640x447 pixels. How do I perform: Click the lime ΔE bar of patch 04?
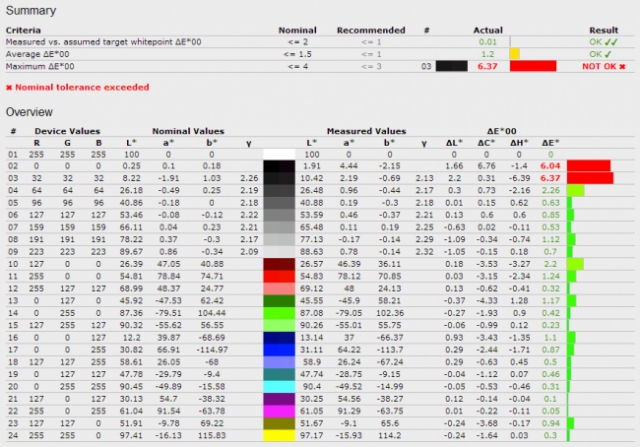coord(575,189)
